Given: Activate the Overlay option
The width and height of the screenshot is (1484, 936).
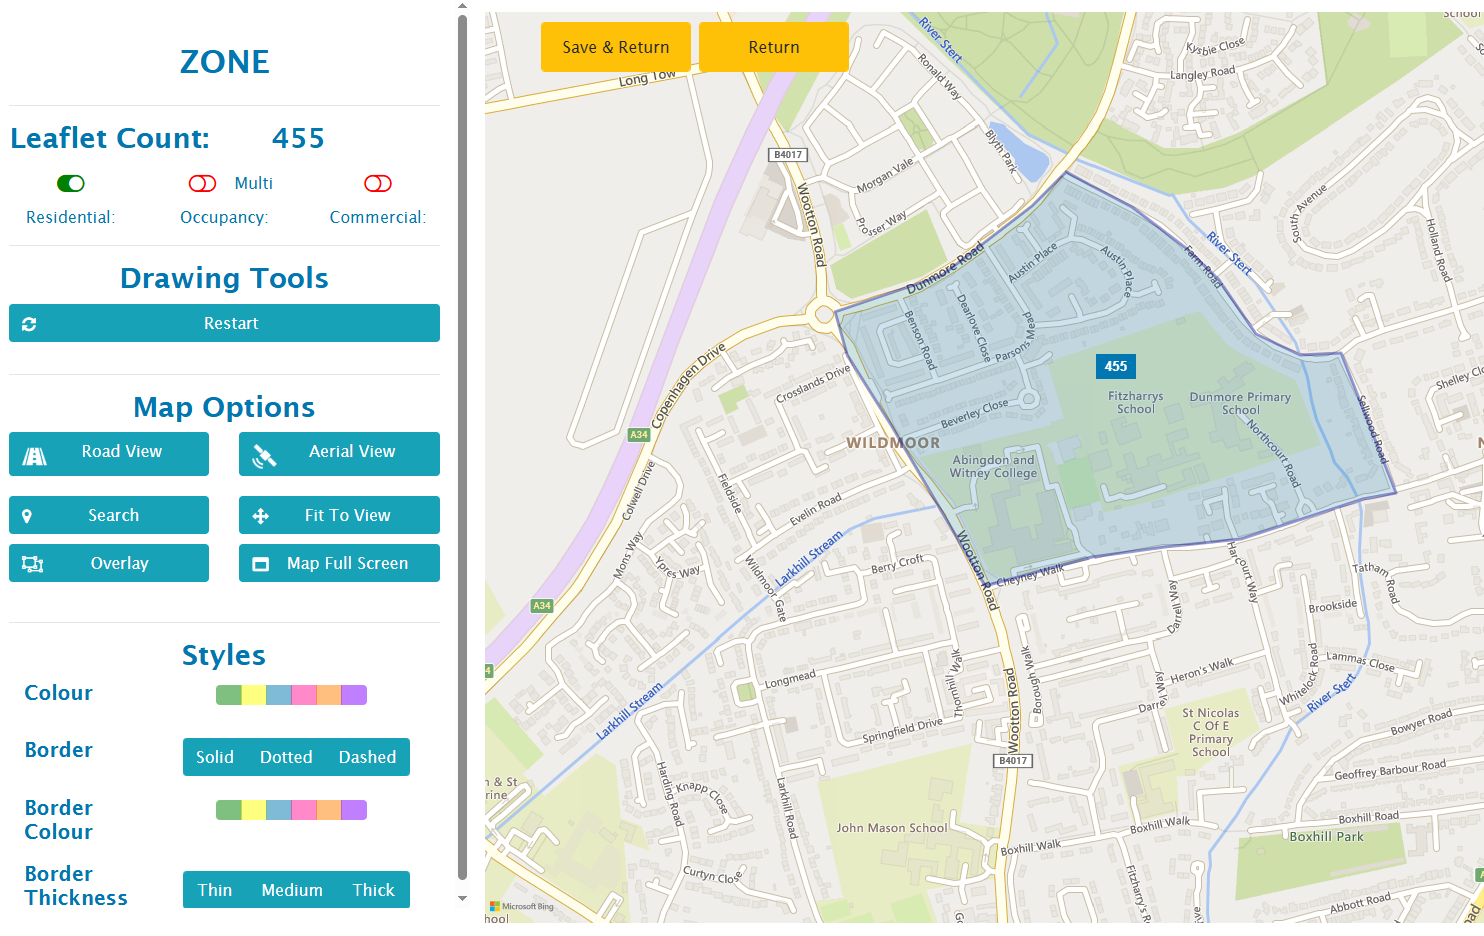Looking at the screenshot, I should [108, 562].
